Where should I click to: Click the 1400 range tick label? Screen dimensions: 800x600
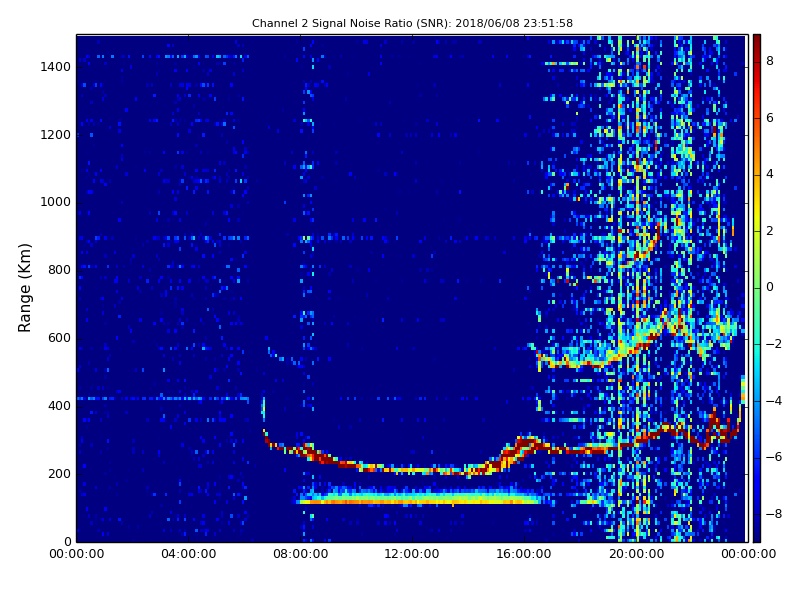56,67
